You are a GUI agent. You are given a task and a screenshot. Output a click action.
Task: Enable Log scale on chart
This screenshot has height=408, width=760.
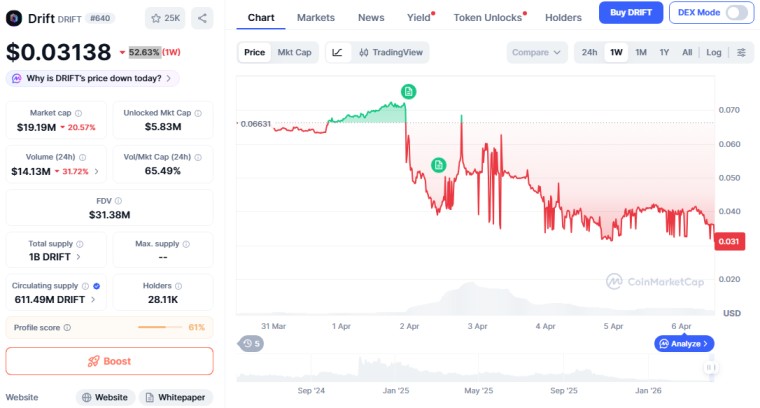coord(713,52)
